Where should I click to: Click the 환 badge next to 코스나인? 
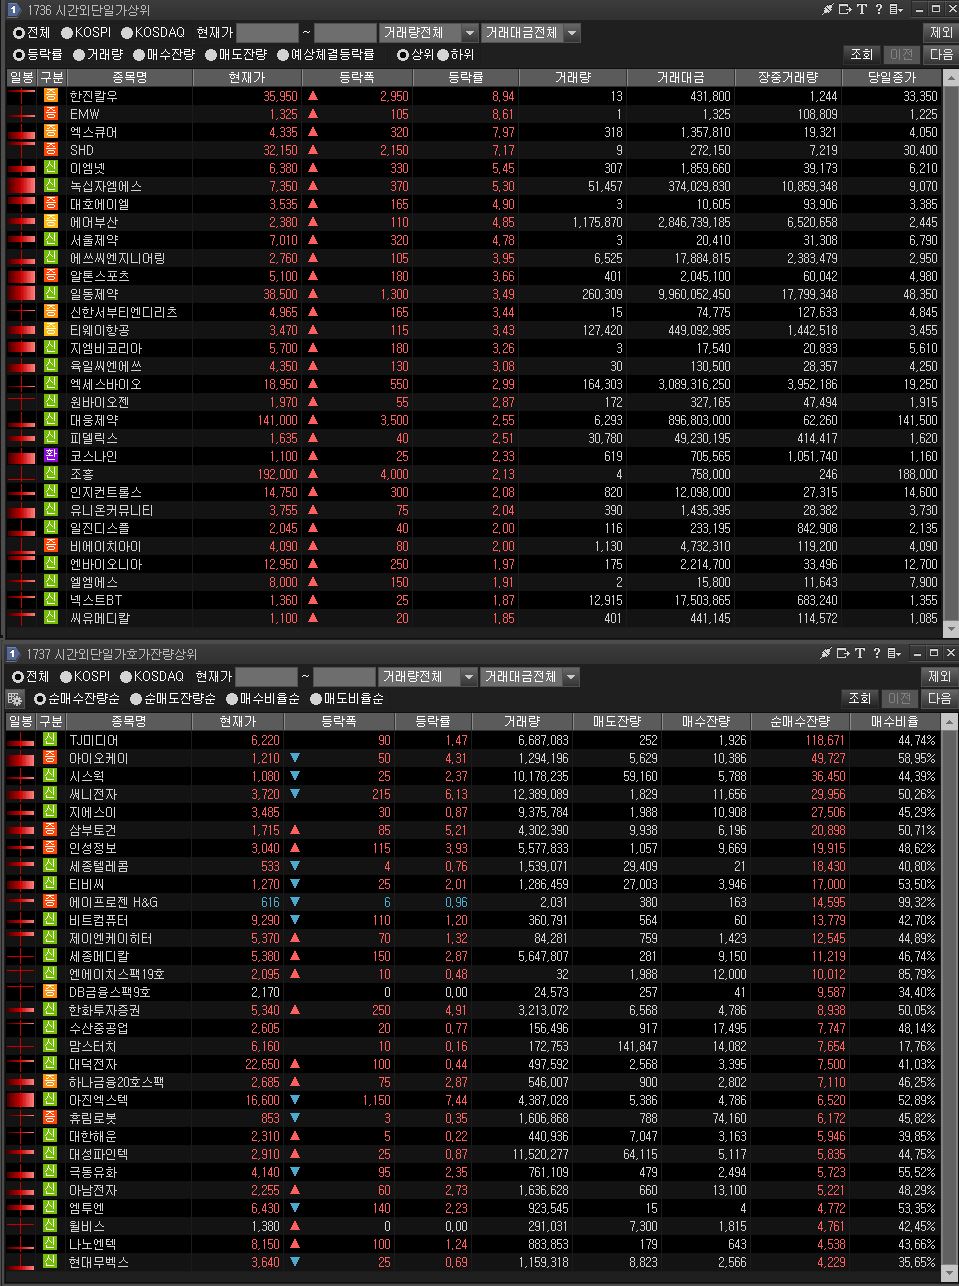click(x=51, y=456)
